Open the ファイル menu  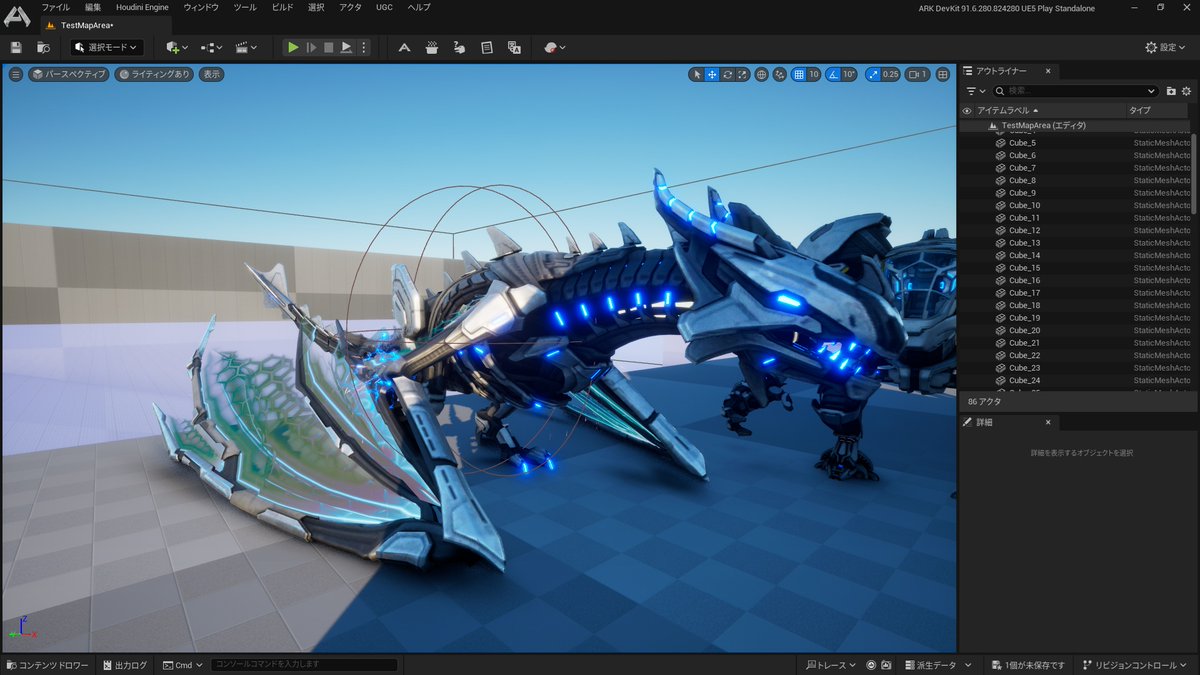(56, 7)
